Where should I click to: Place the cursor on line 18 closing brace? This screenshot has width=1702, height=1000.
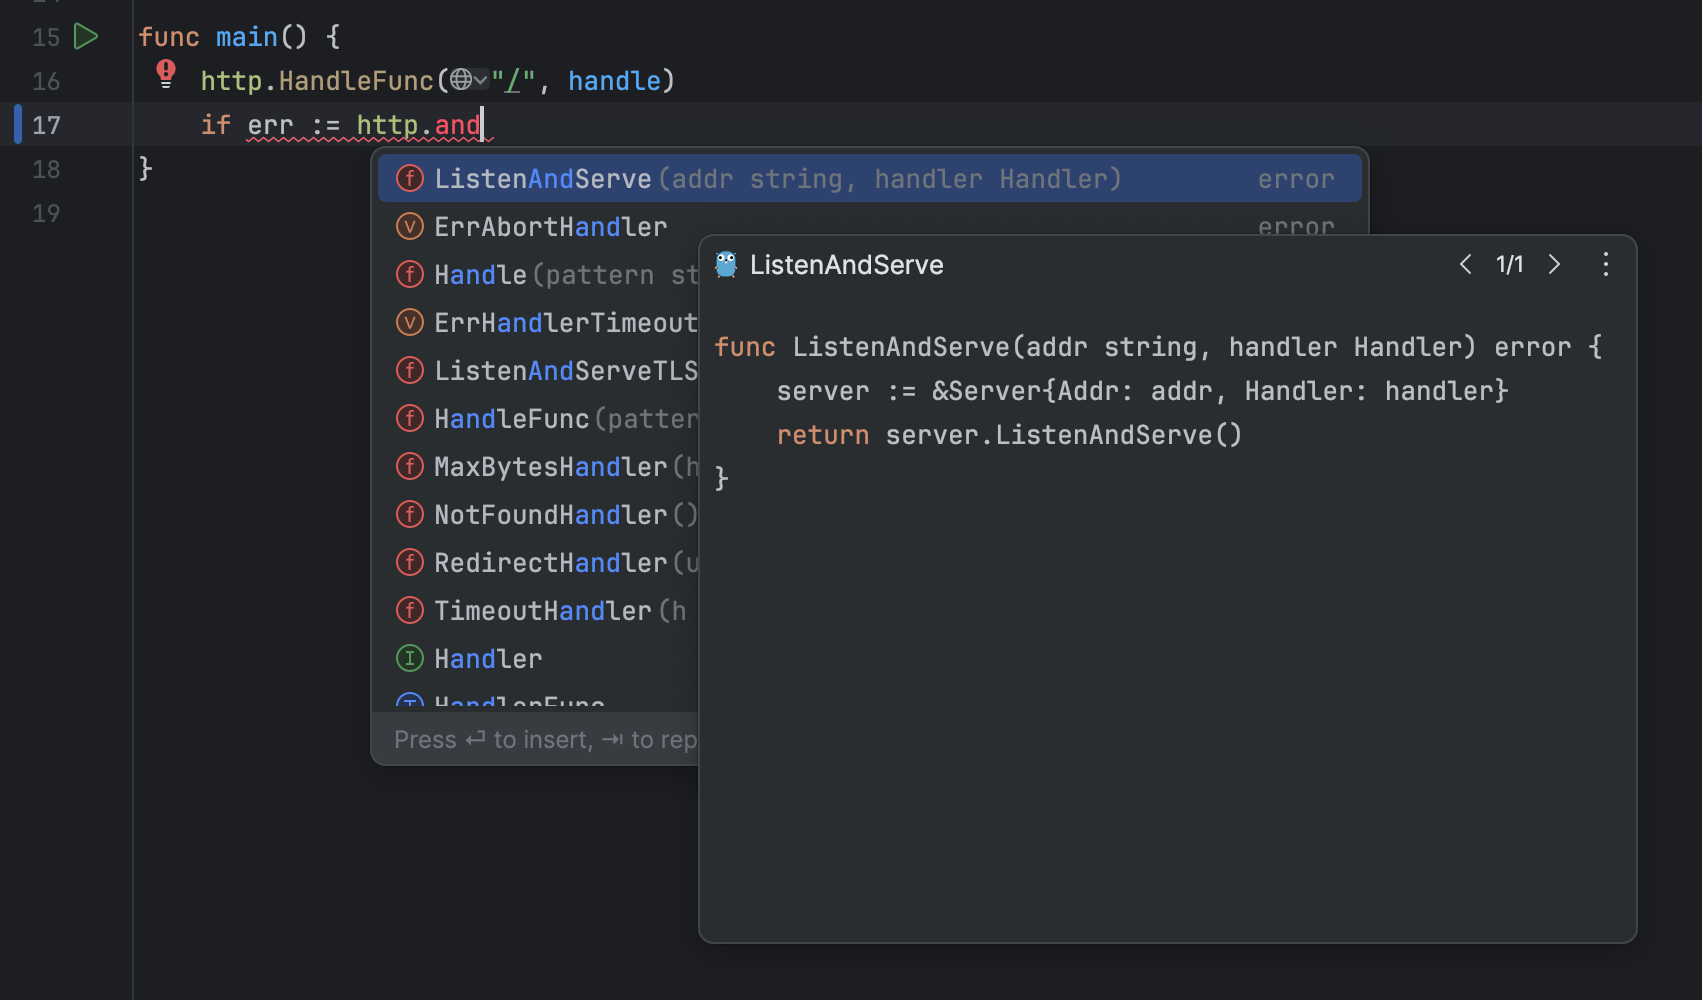click(146, 168)
